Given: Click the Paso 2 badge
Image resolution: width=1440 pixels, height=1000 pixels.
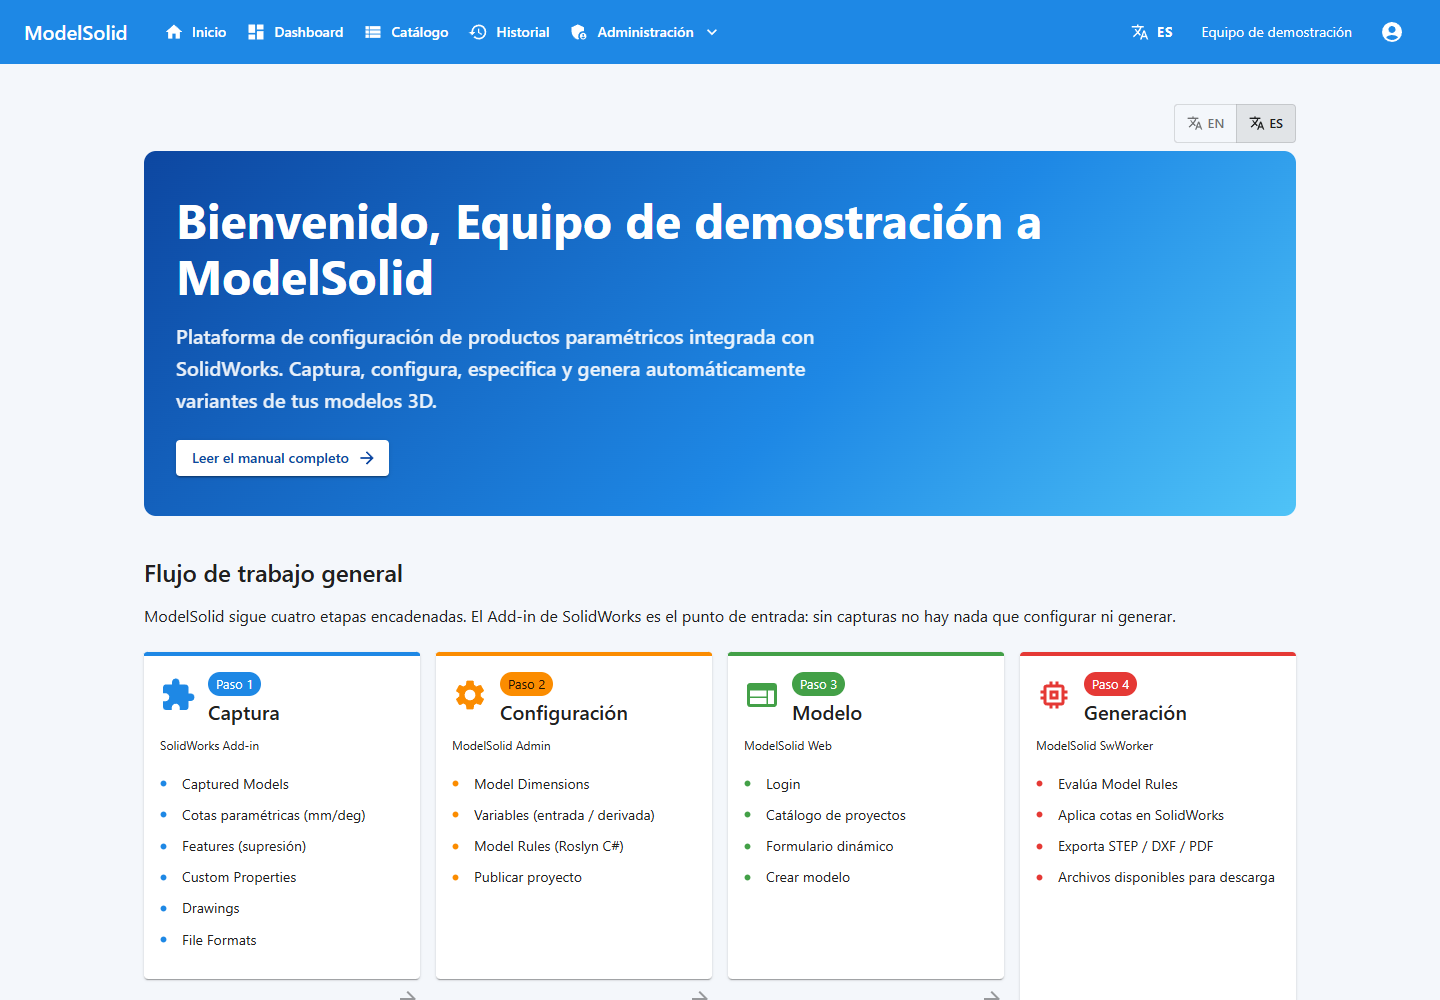Looking at the screenshot, I should coord(526,684).
